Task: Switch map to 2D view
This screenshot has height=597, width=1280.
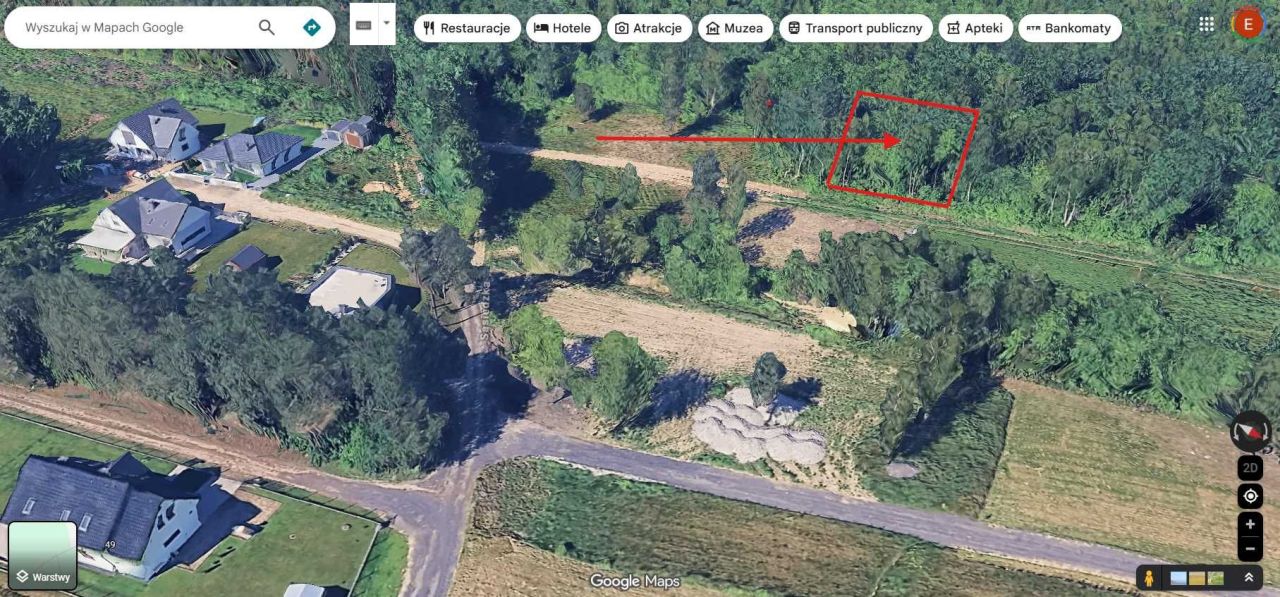Action: [x=1250, y=467]
